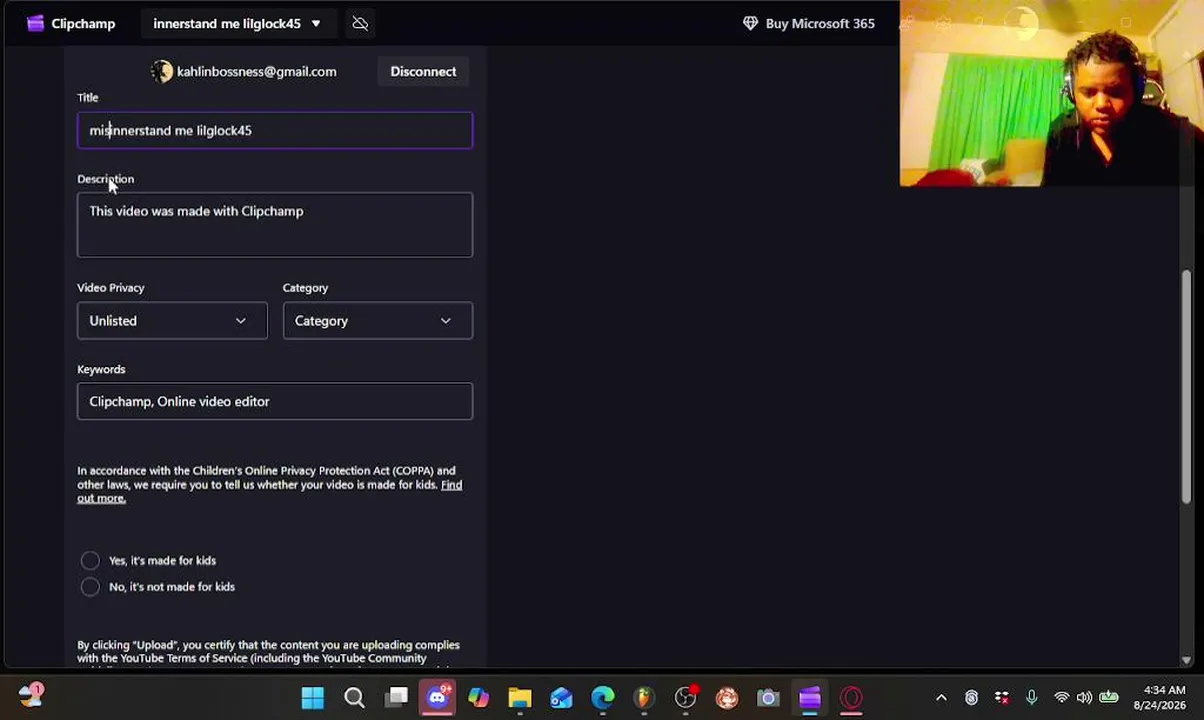
Task: Click the Title input field
Action: [275, 130]
